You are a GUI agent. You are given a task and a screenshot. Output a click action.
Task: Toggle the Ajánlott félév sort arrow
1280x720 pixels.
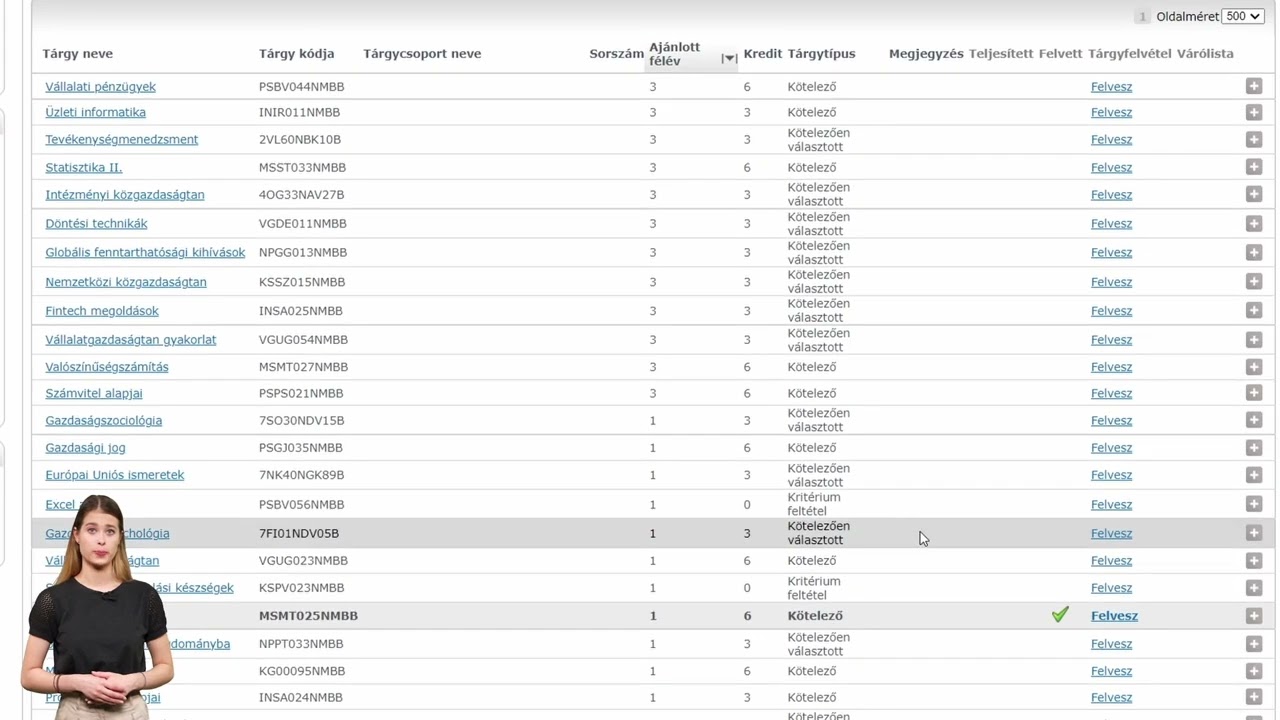tap(729, 59)
